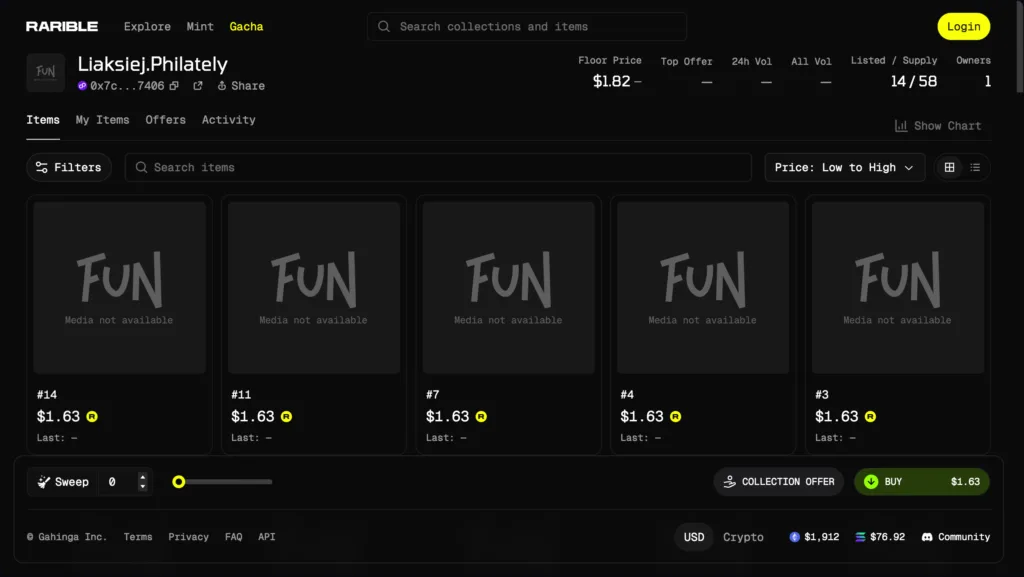Click the Rarible logo
1024x577 pixels.
point(62,27)
